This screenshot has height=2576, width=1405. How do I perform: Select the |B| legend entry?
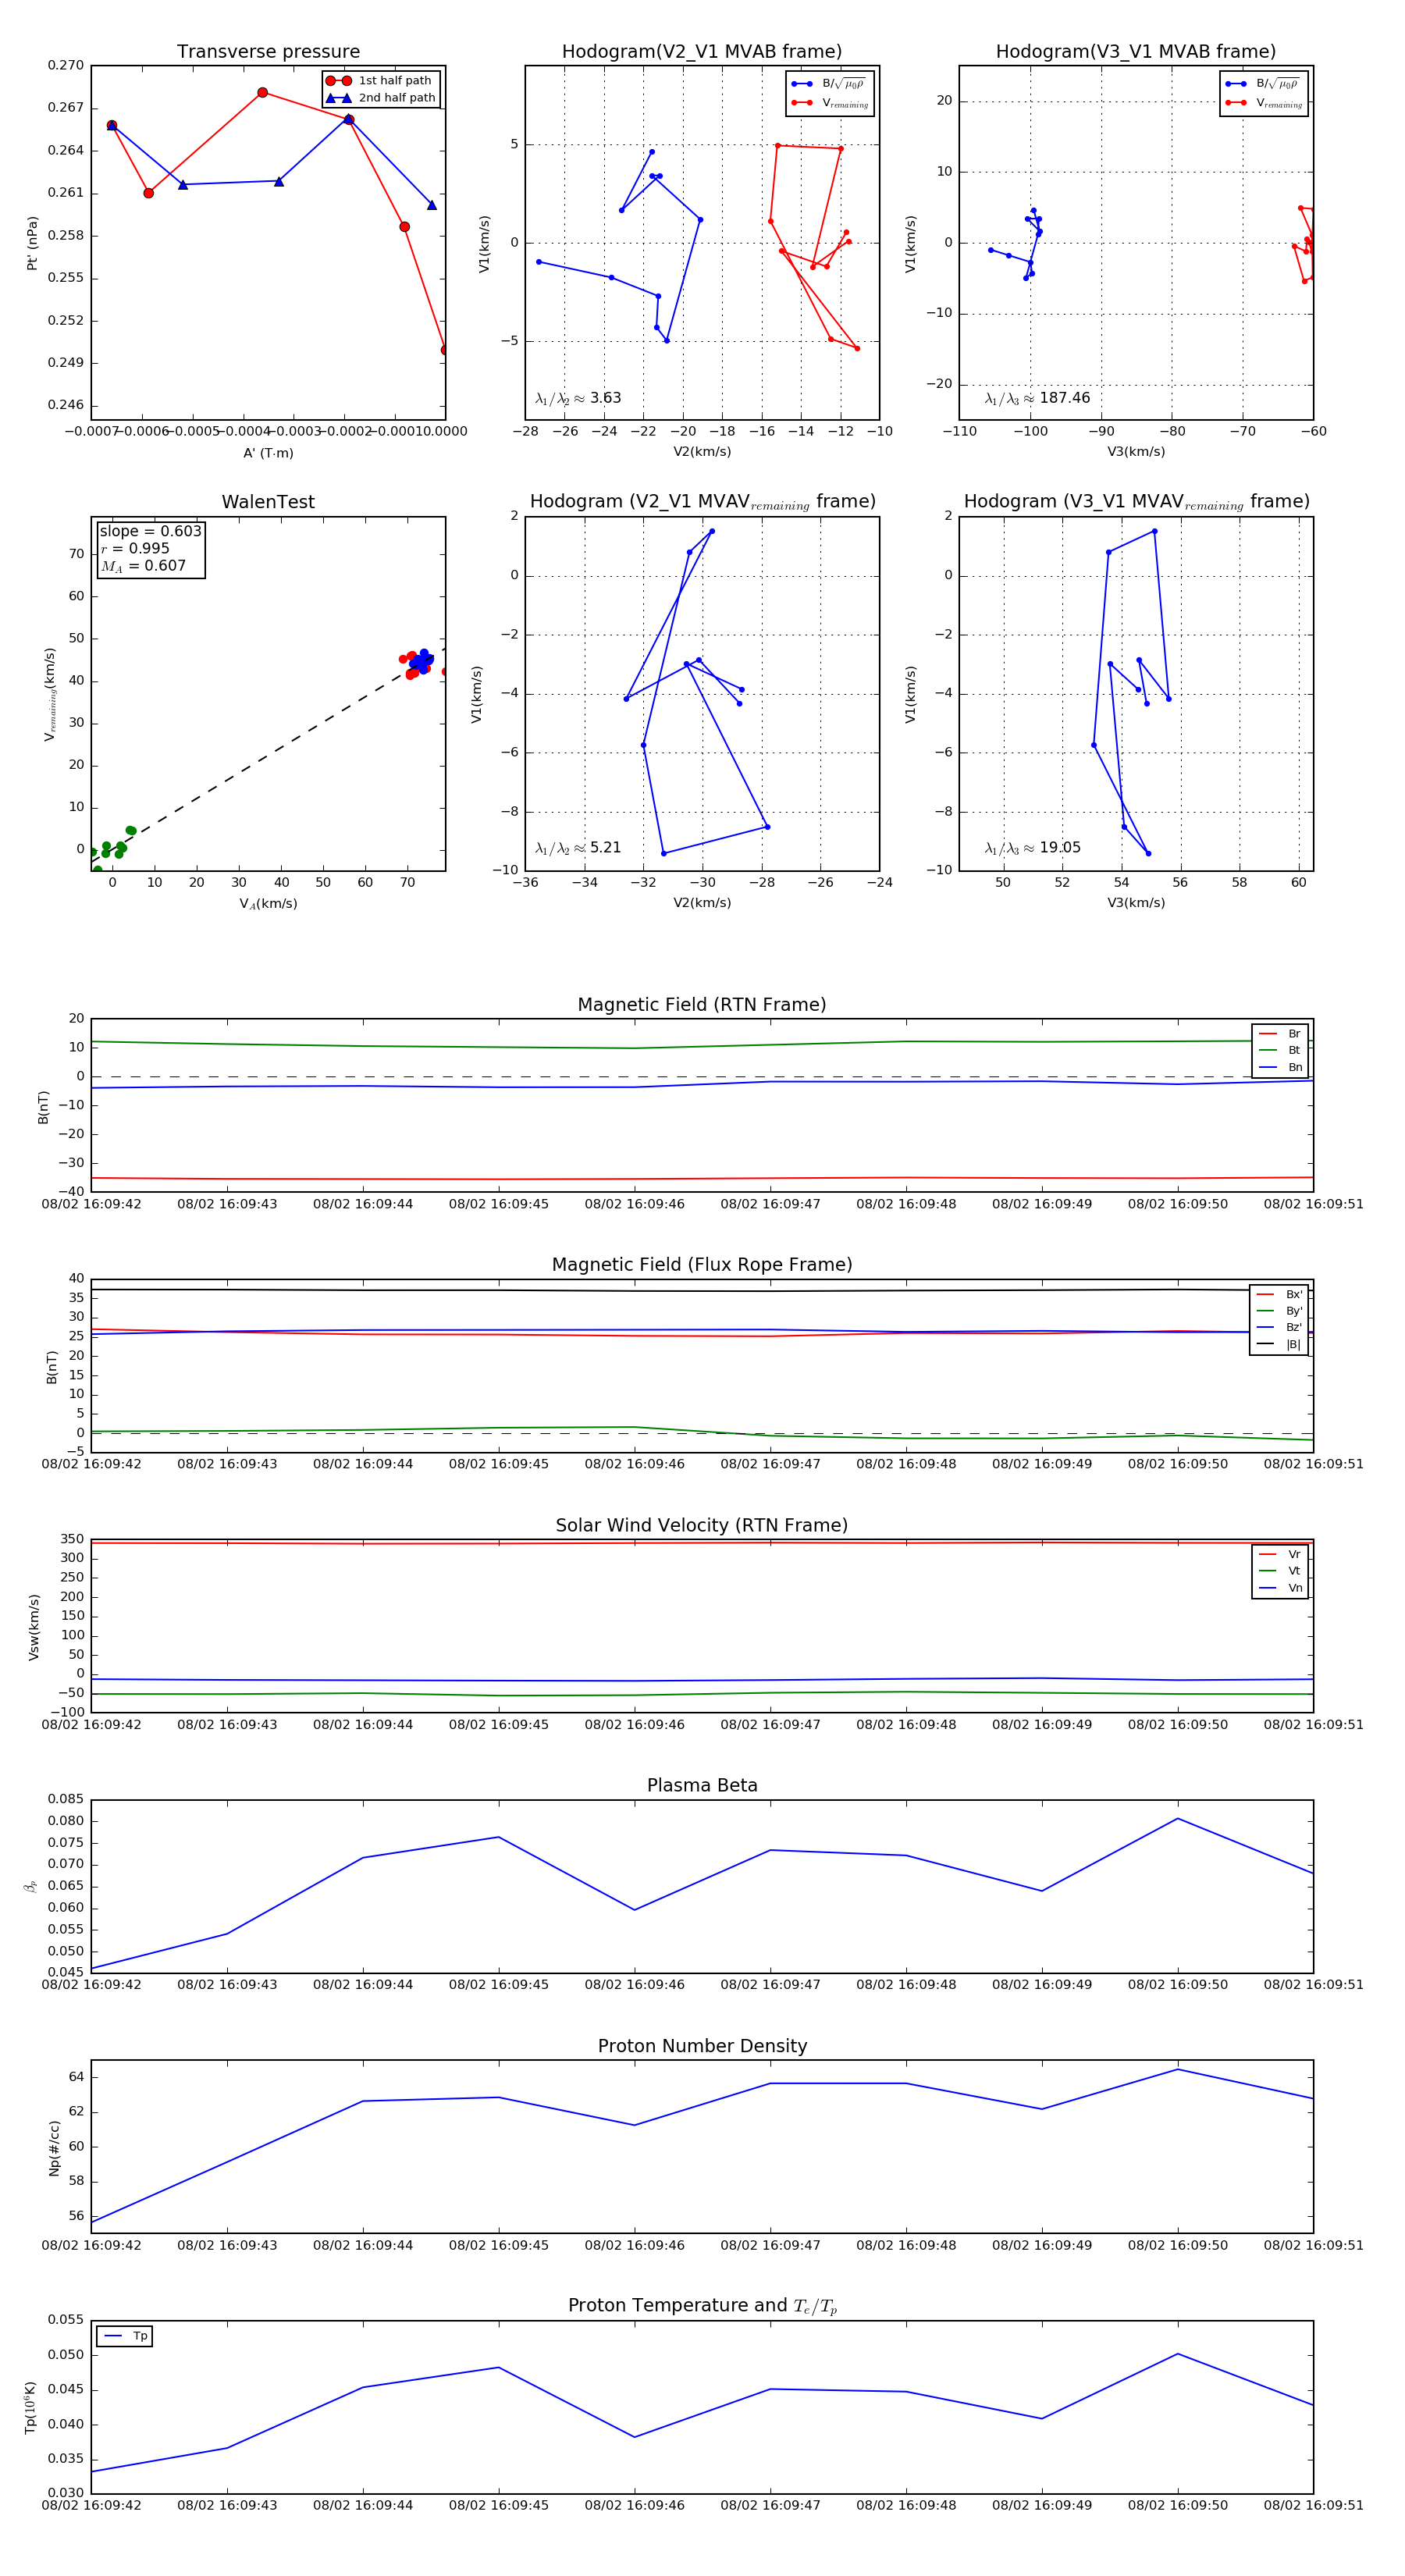click(x=1279, y=1344)
